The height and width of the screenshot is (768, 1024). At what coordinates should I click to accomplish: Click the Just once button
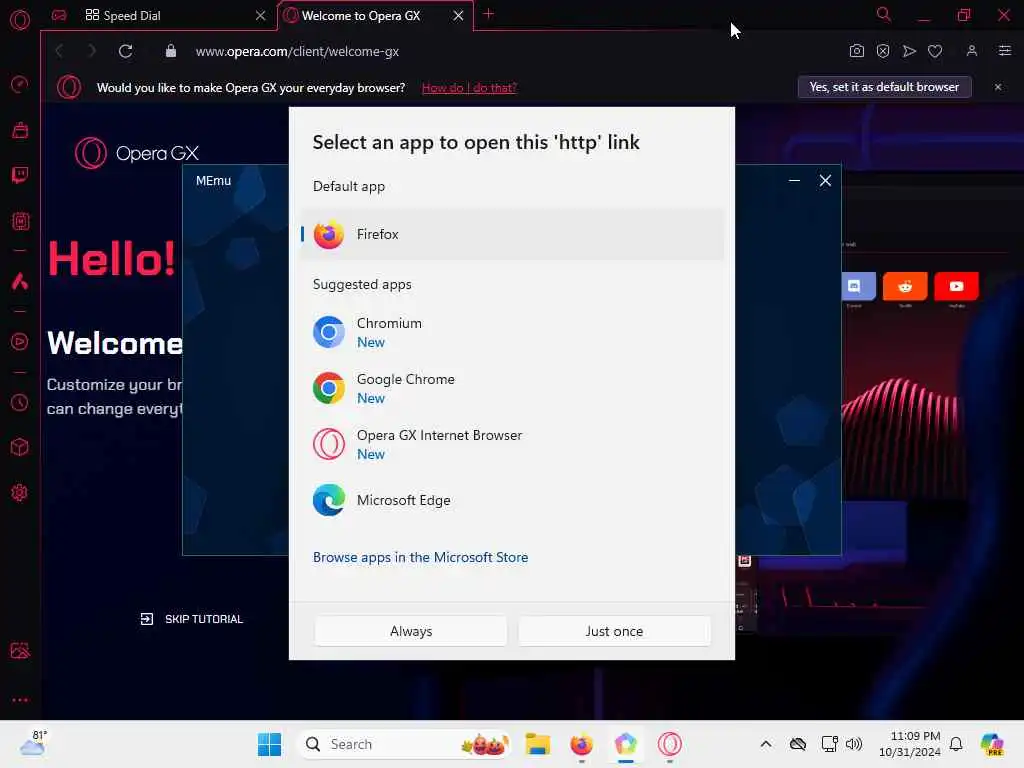614,631
